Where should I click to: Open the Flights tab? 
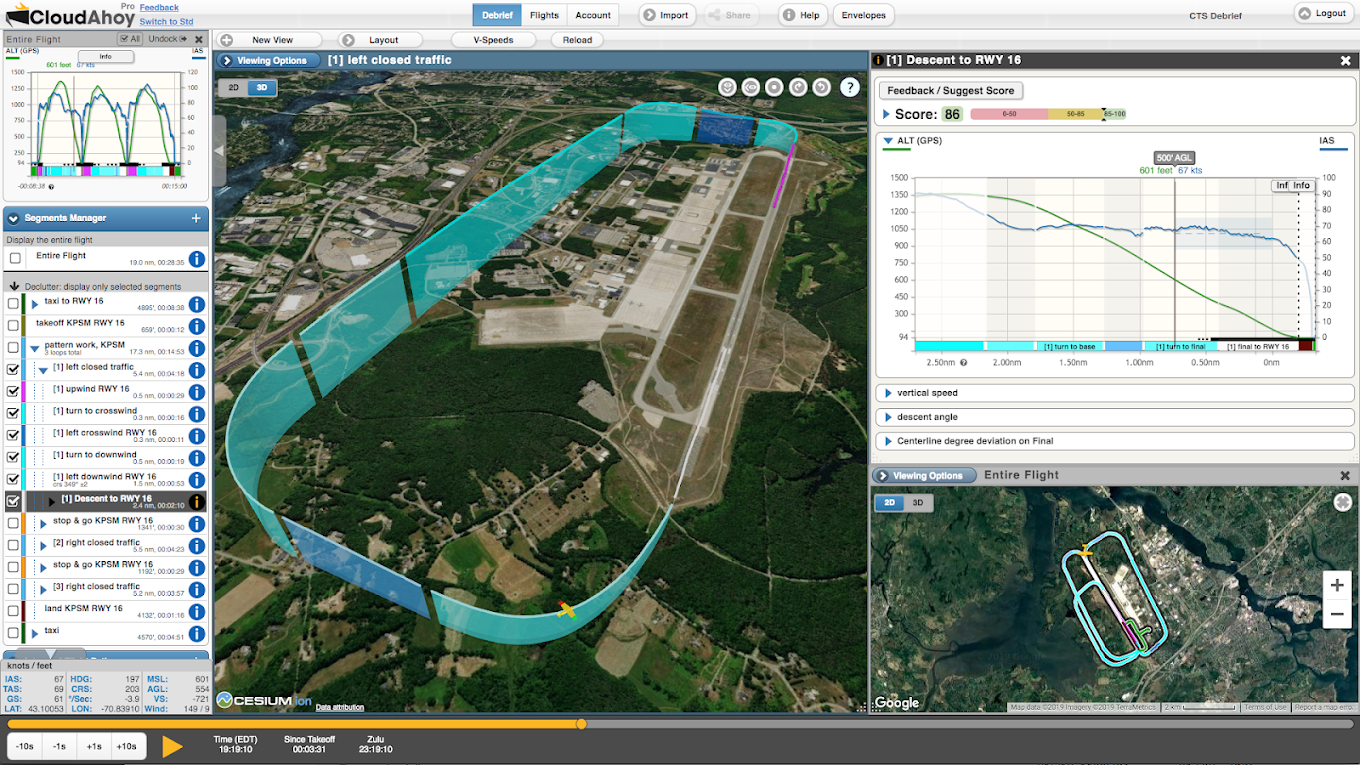tap(544, 15)
